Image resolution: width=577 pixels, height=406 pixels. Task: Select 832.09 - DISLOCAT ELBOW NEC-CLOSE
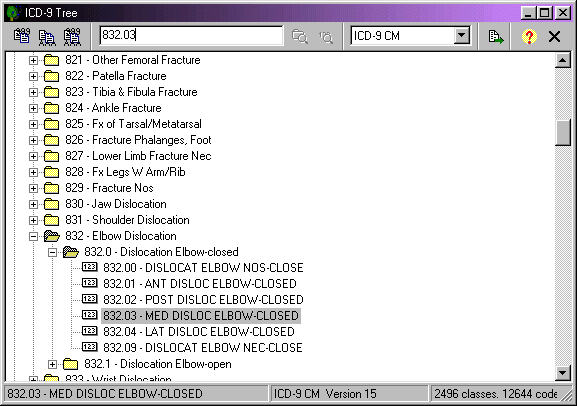click(203, 348)
